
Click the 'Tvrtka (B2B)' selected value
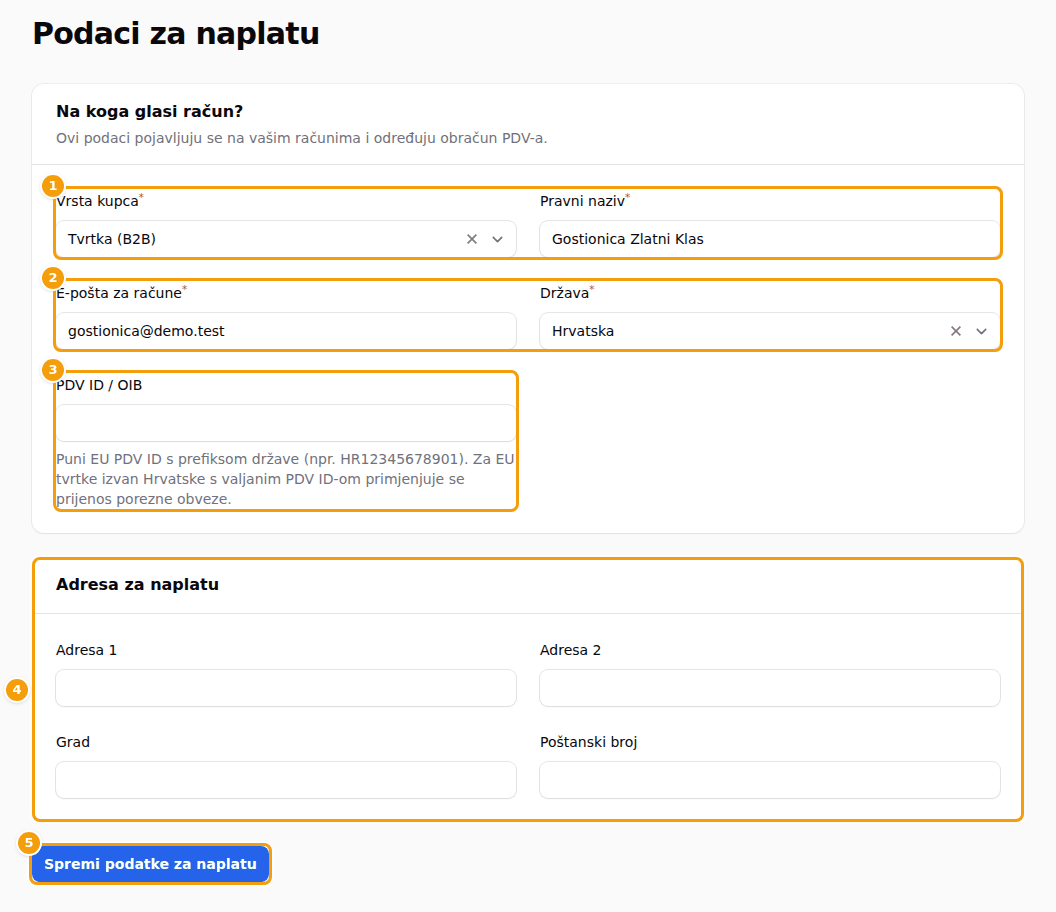coord(112,239)
